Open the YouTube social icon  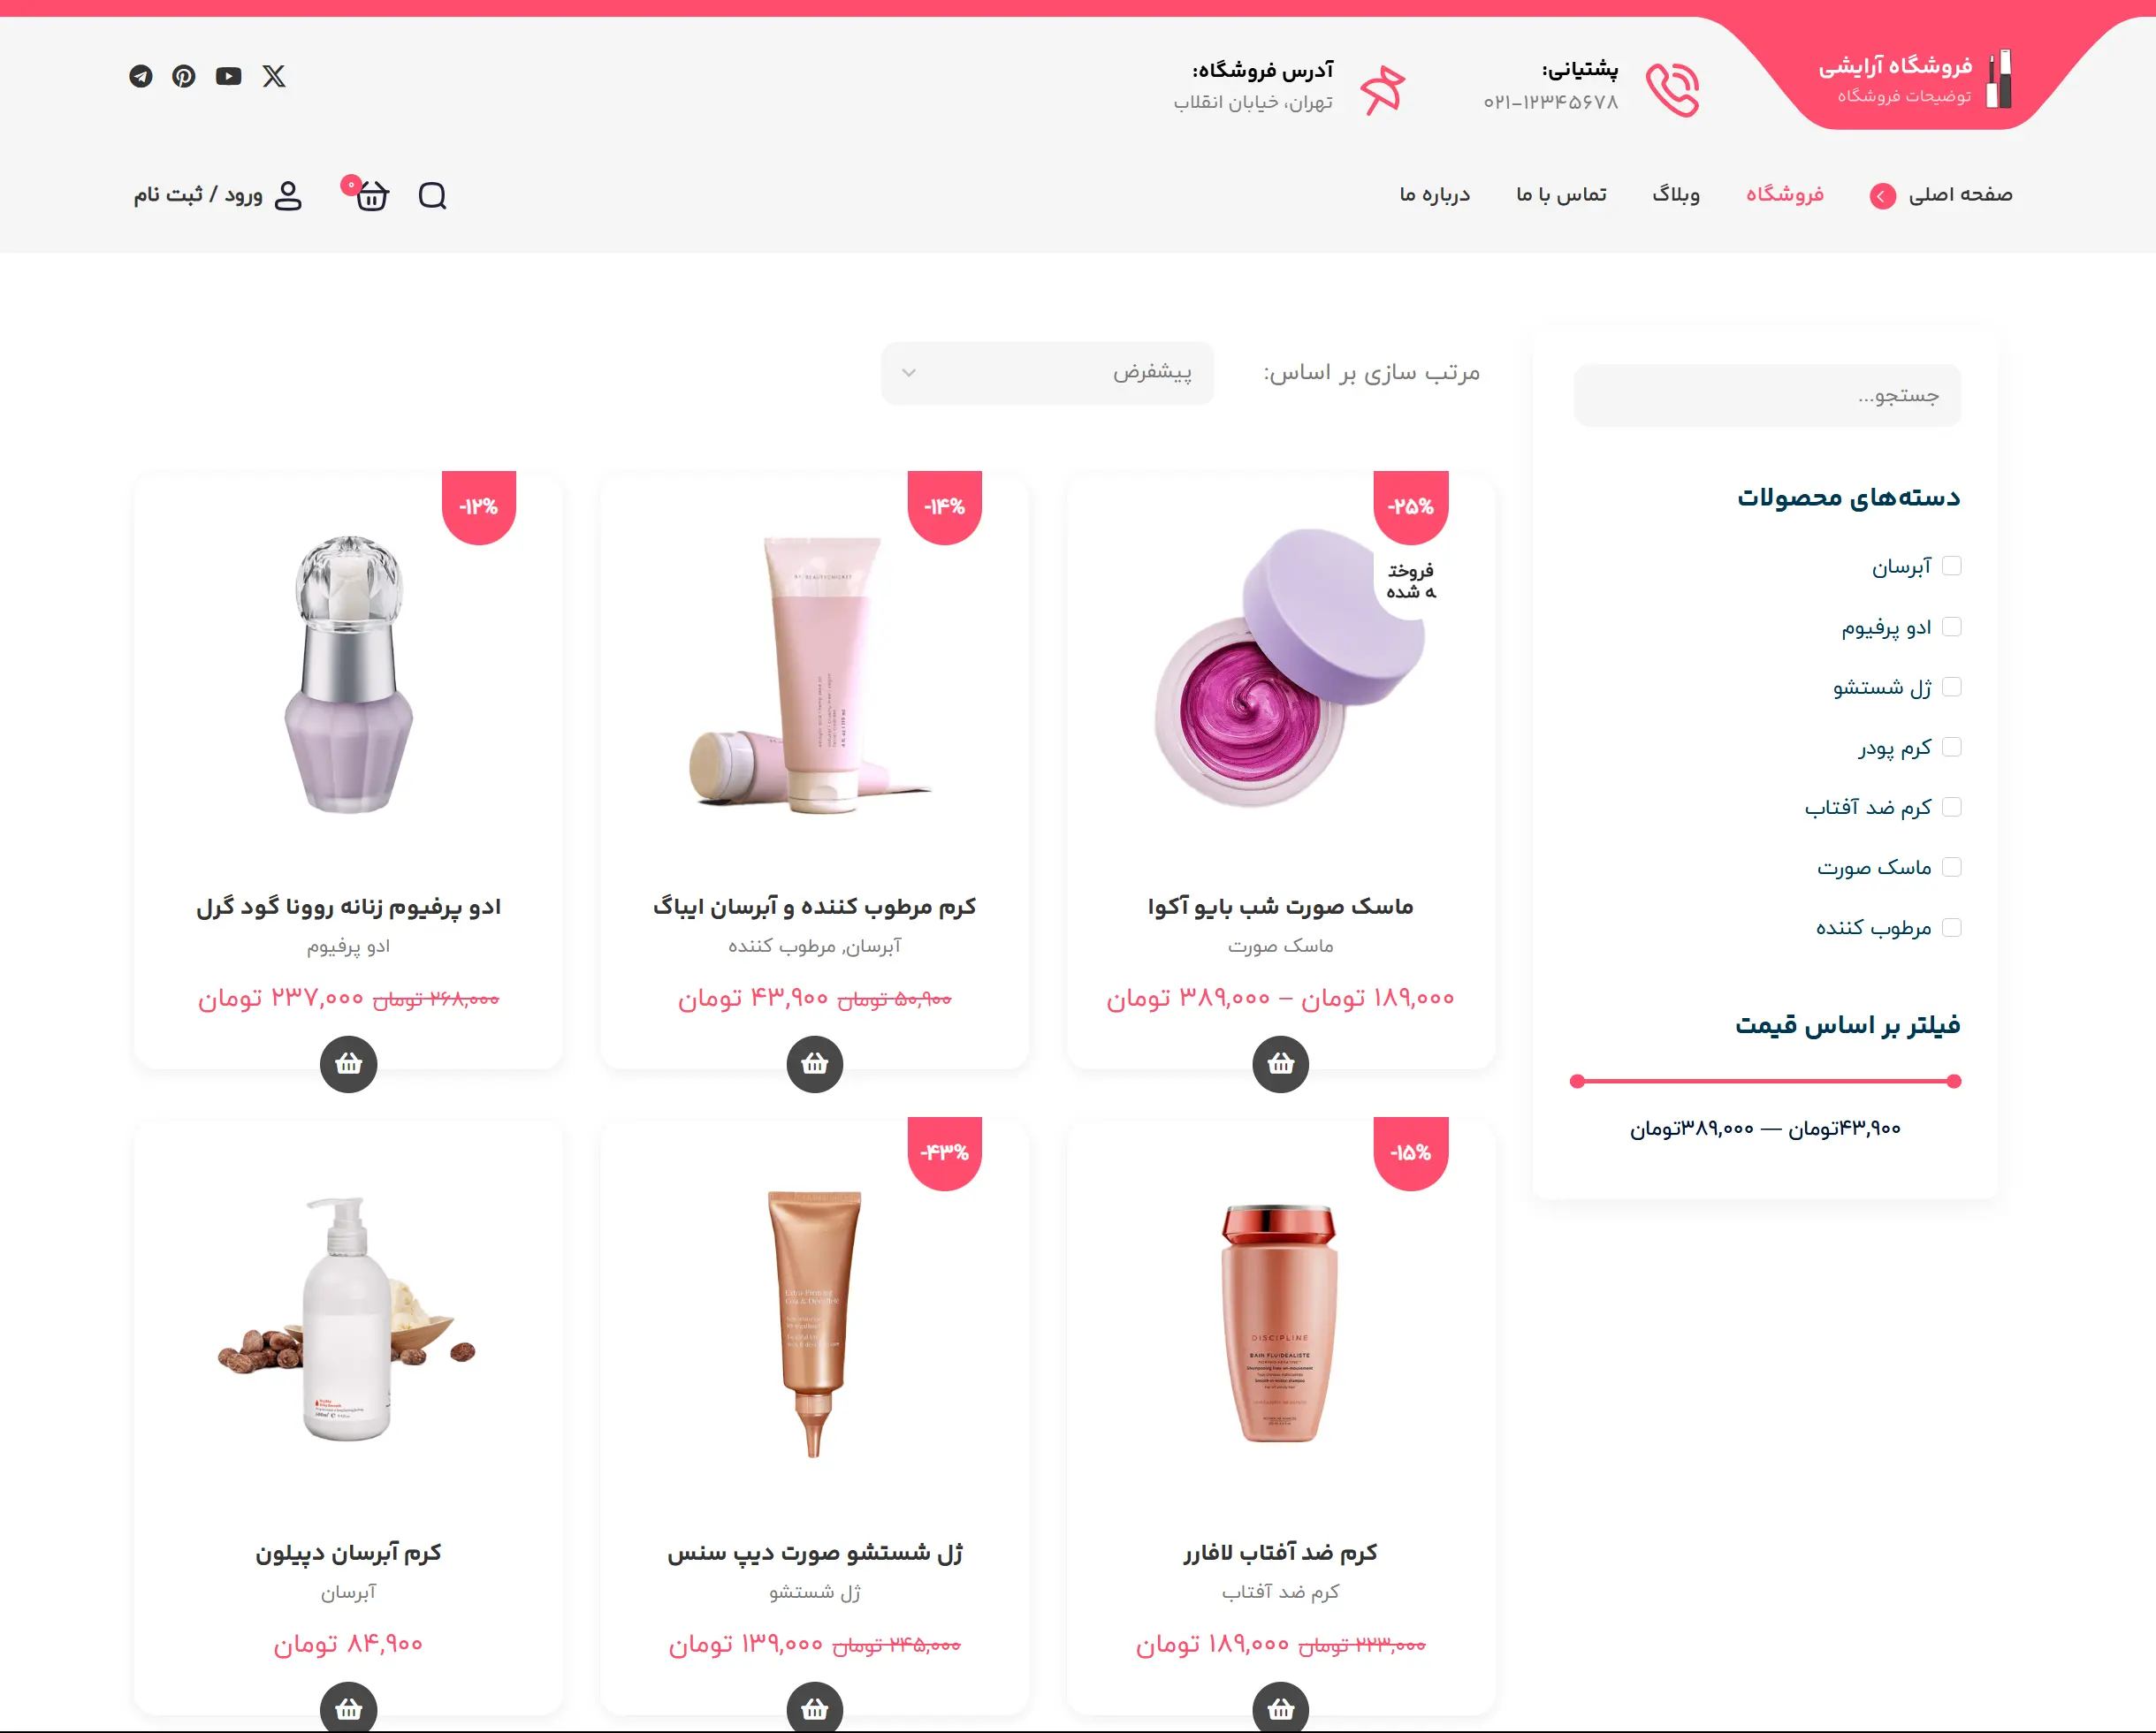[229, 76]
